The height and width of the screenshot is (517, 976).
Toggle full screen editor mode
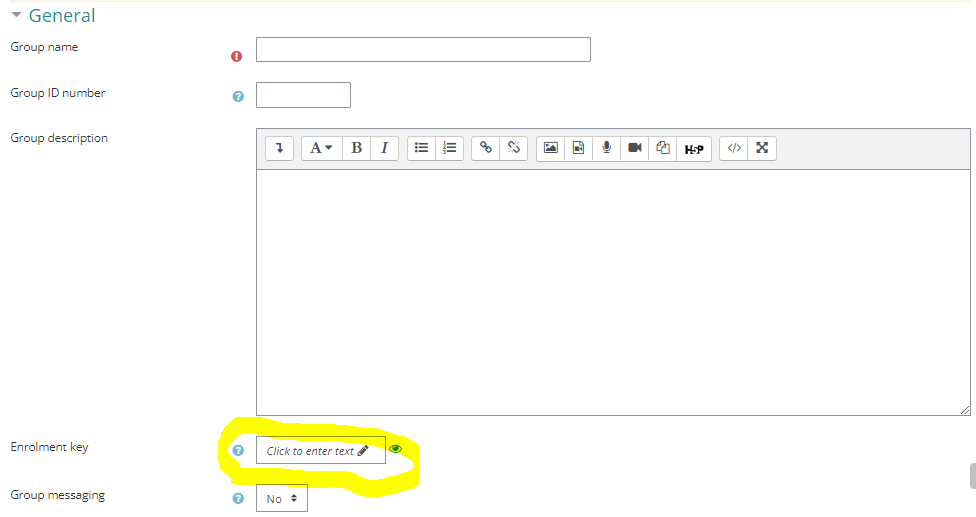pyautogui.click(x=762, y=148)
